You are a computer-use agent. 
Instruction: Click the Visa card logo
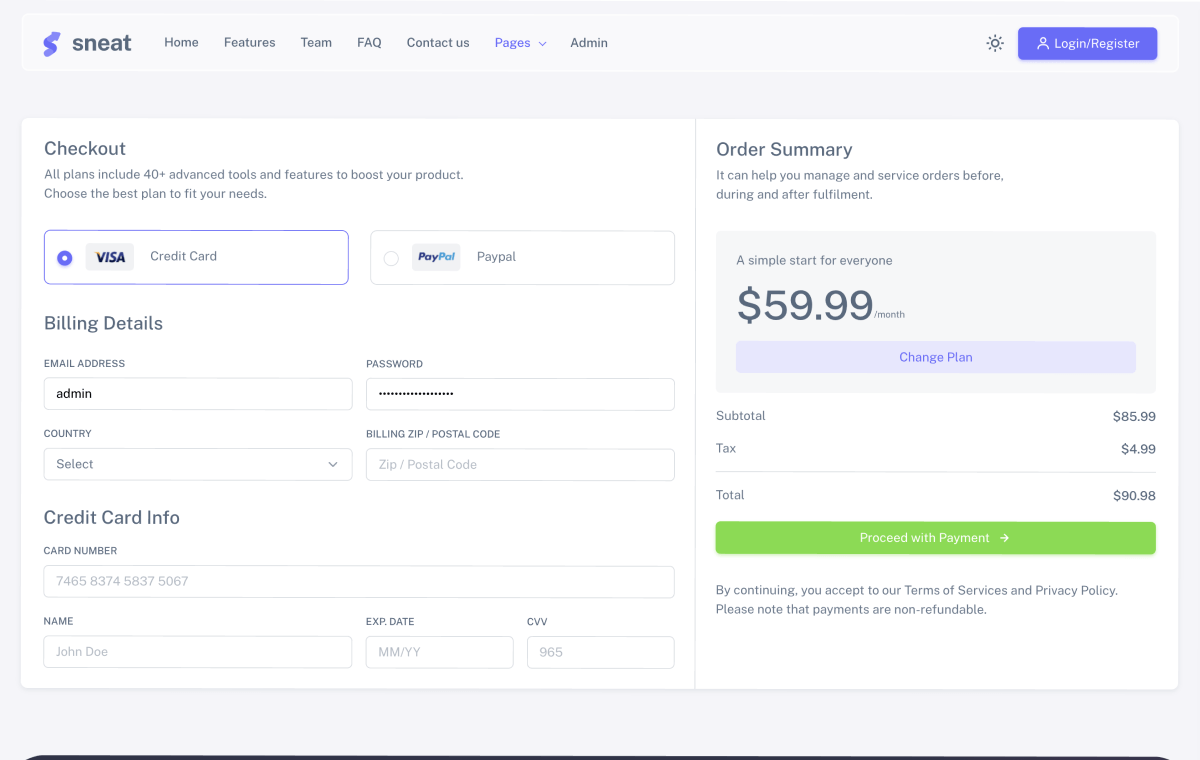pyautogui.click(x=109, y=256)
